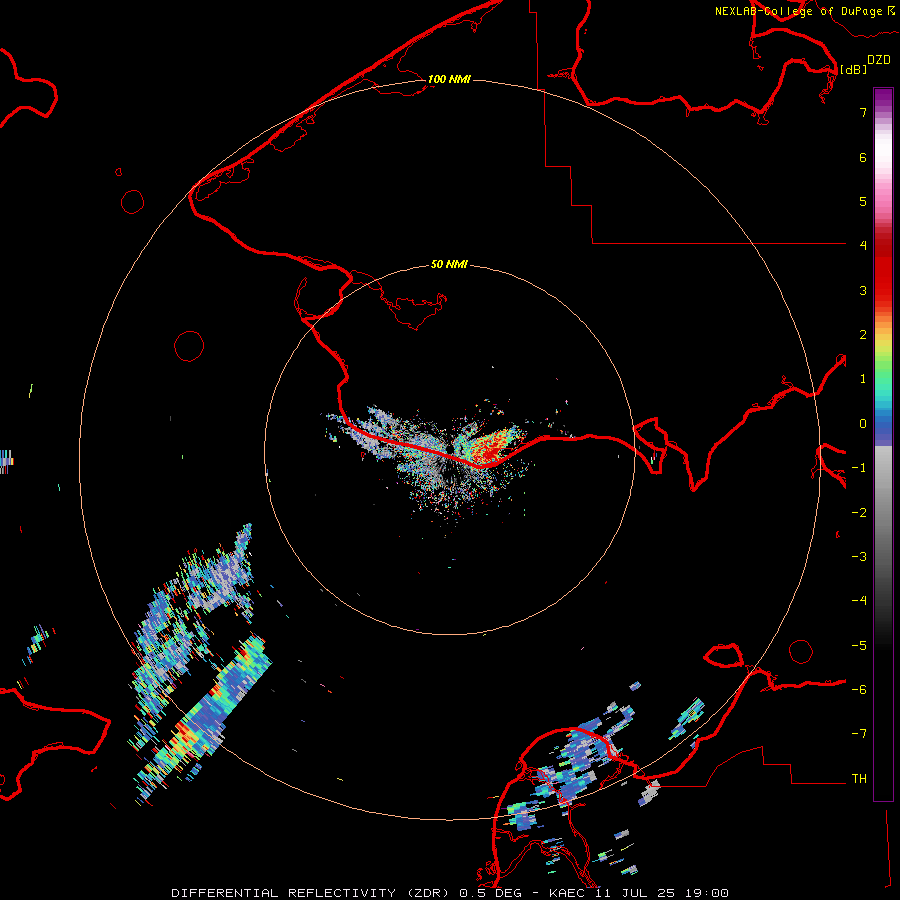This screenshot has width=900, height=900.
Task: Click the -5 value on color scale
Action: tap(859, 646)
